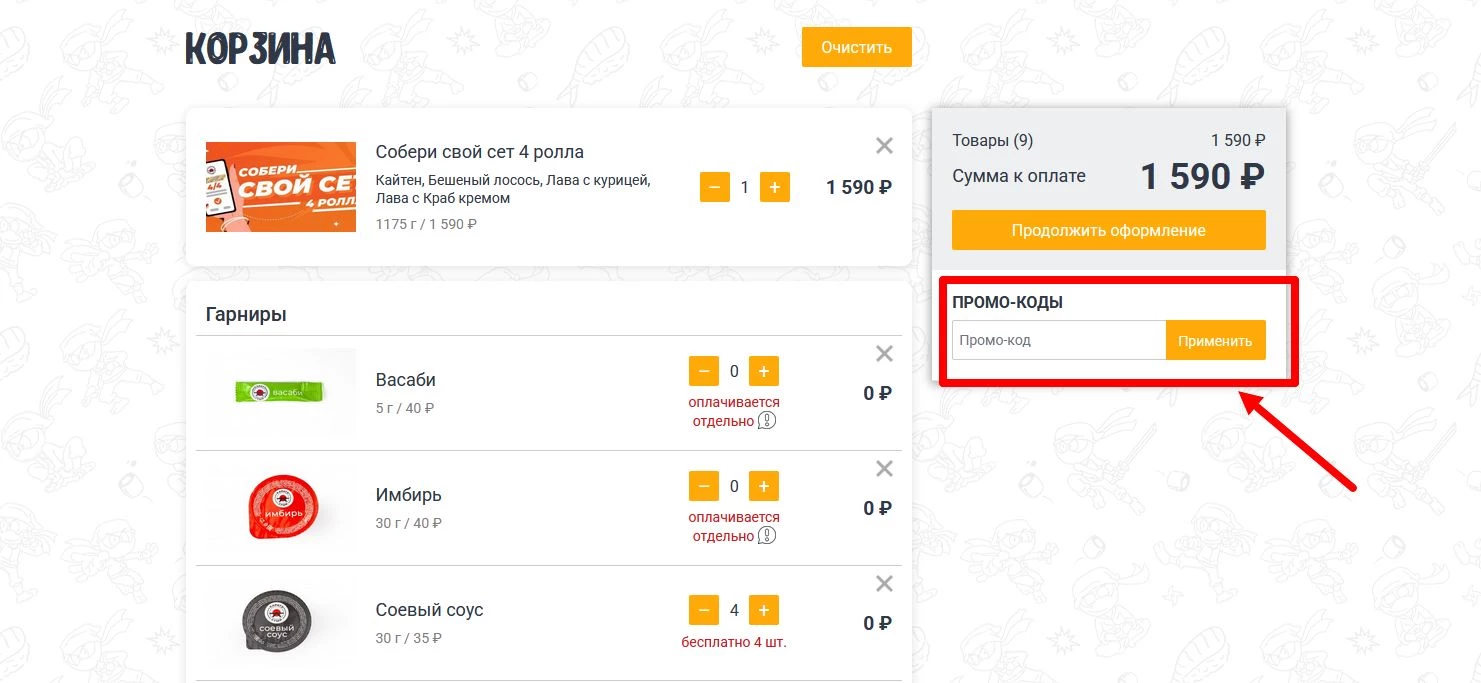This screenshot has height=683, width=1481.
Task: Decrease roll set quantity with minus
Action: (715, 187)
